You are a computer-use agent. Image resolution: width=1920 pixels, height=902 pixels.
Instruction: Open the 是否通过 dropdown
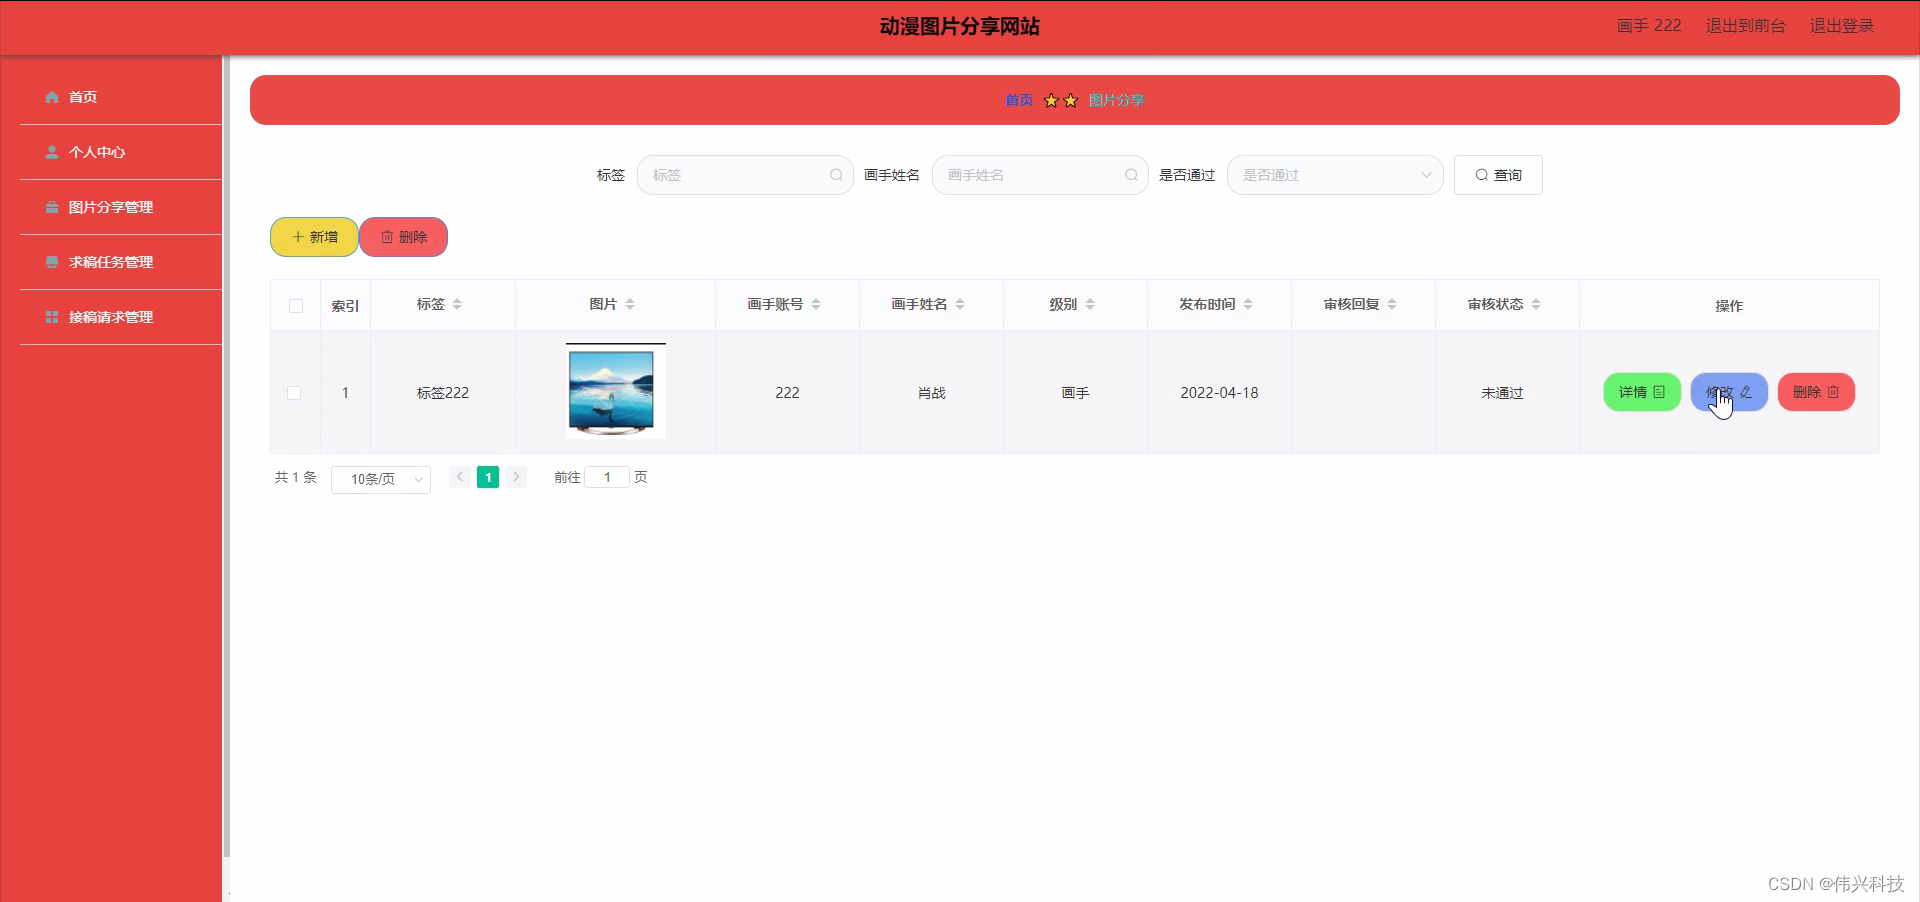[1336, 175]
